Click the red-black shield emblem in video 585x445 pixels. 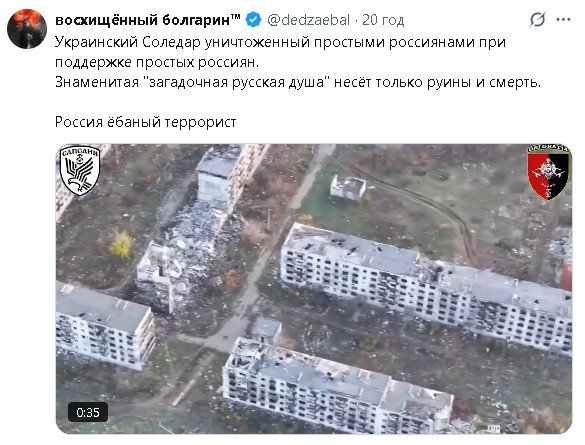(548, 172)
